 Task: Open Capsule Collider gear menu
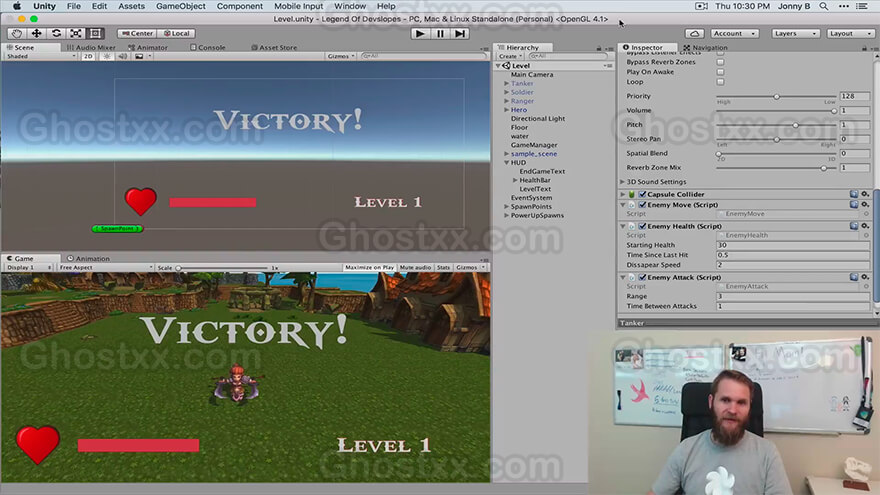865,194
